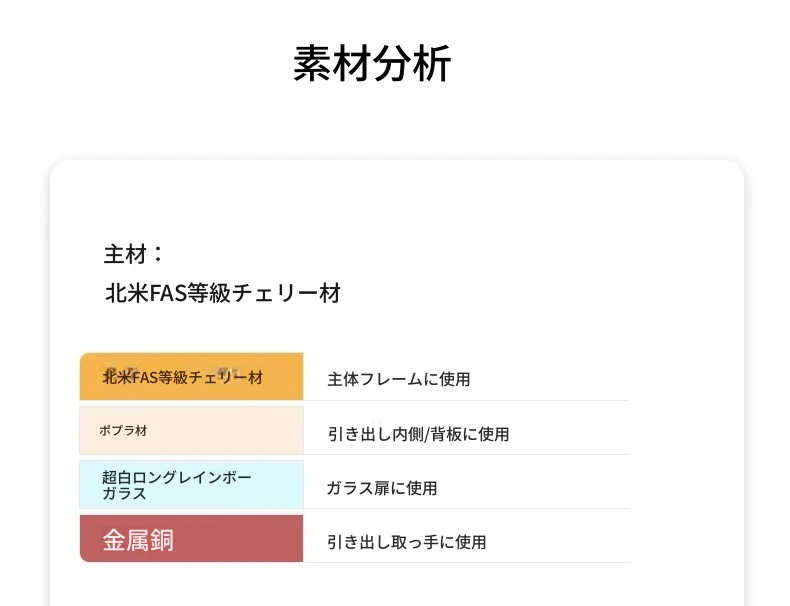Click the beige ポプラ材 swatch cell
Screen dimensions: 790x606
[x=191, y=431]
